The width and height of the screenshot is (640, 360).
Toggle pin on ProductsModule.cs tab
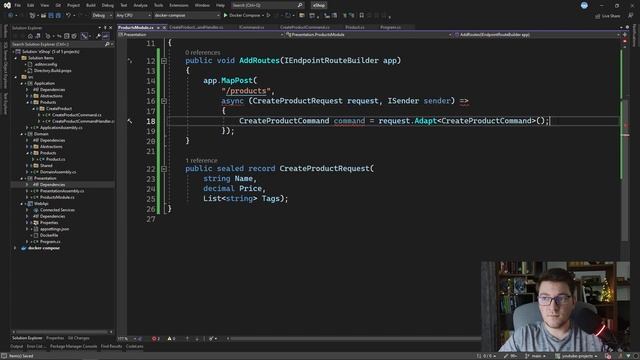158,27
